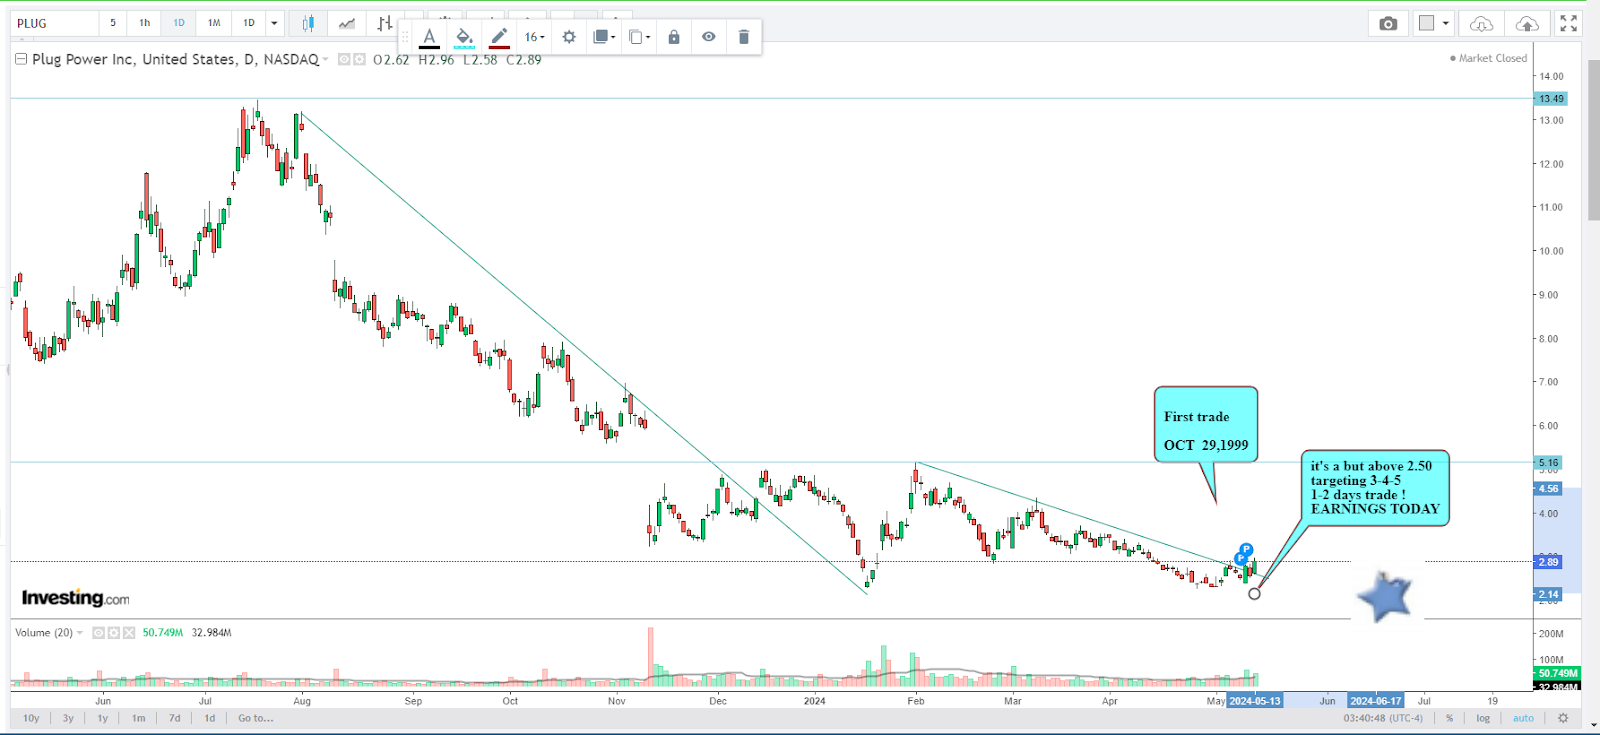Expand the Volume (20) indicator dropdown

point(80,633)
